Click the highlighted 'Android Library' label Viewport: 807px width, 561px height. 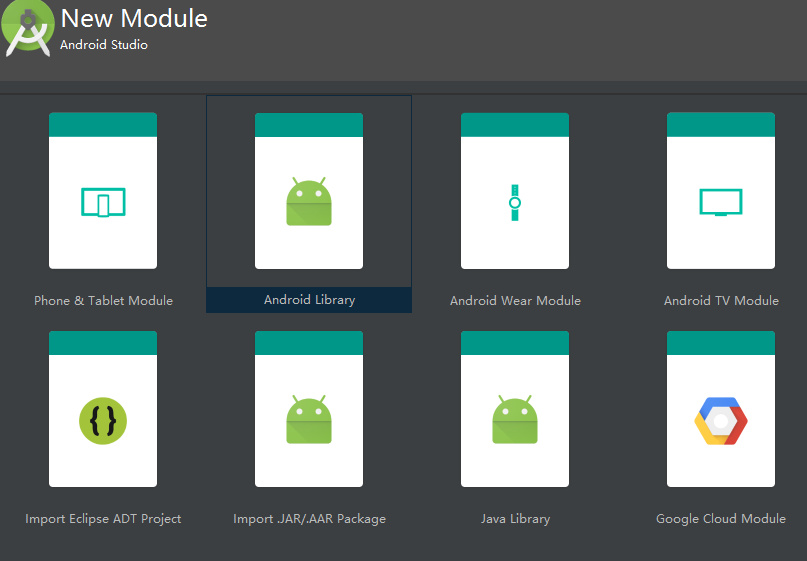pyautogui.click(x=309, y=300)
